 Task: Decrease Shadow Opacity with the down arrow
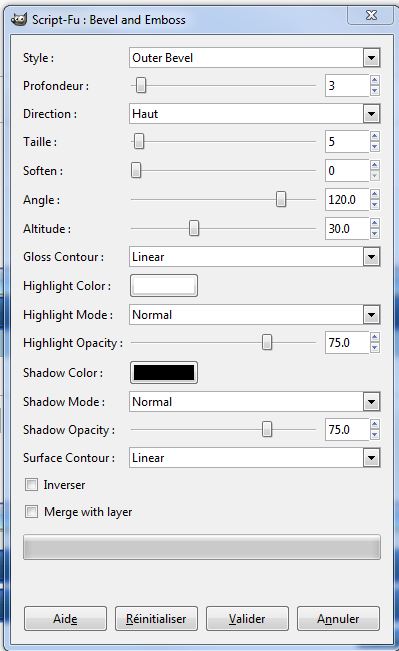point(375,435)
